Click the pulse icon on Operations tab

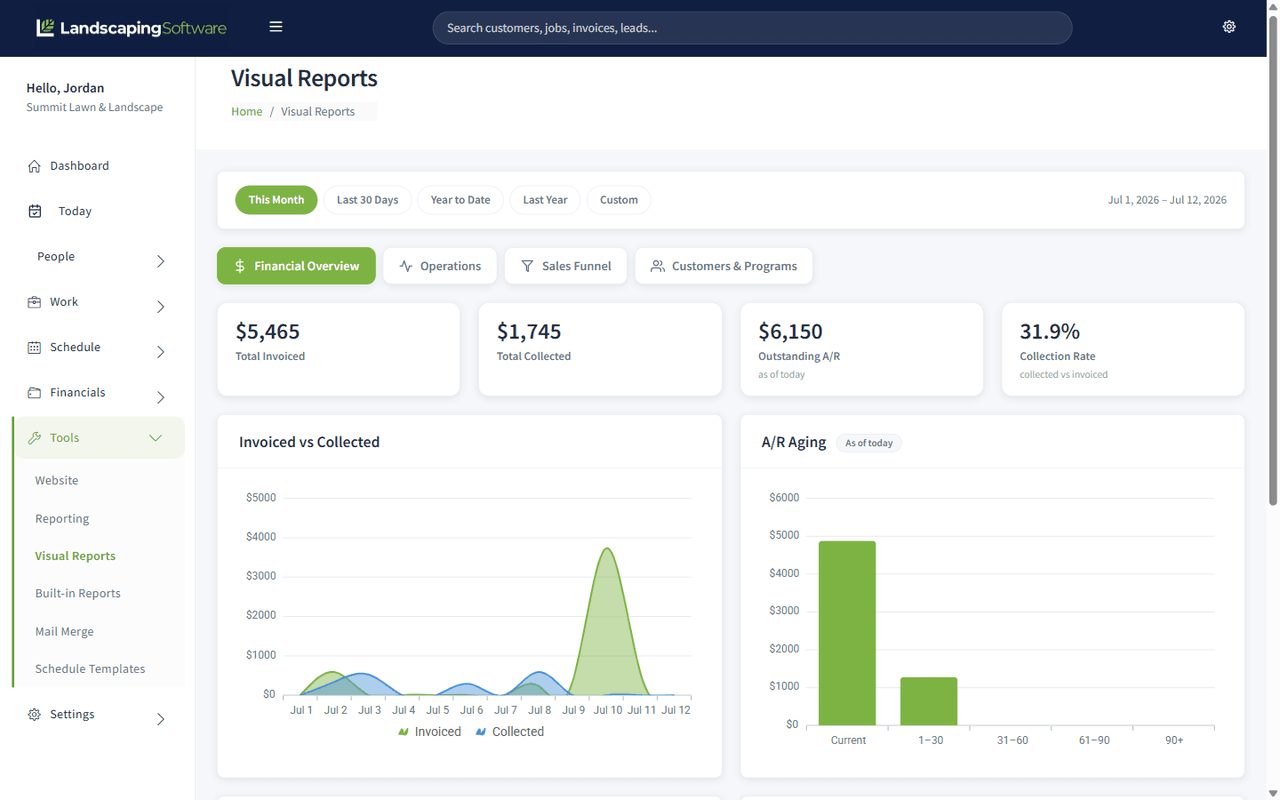406,266
